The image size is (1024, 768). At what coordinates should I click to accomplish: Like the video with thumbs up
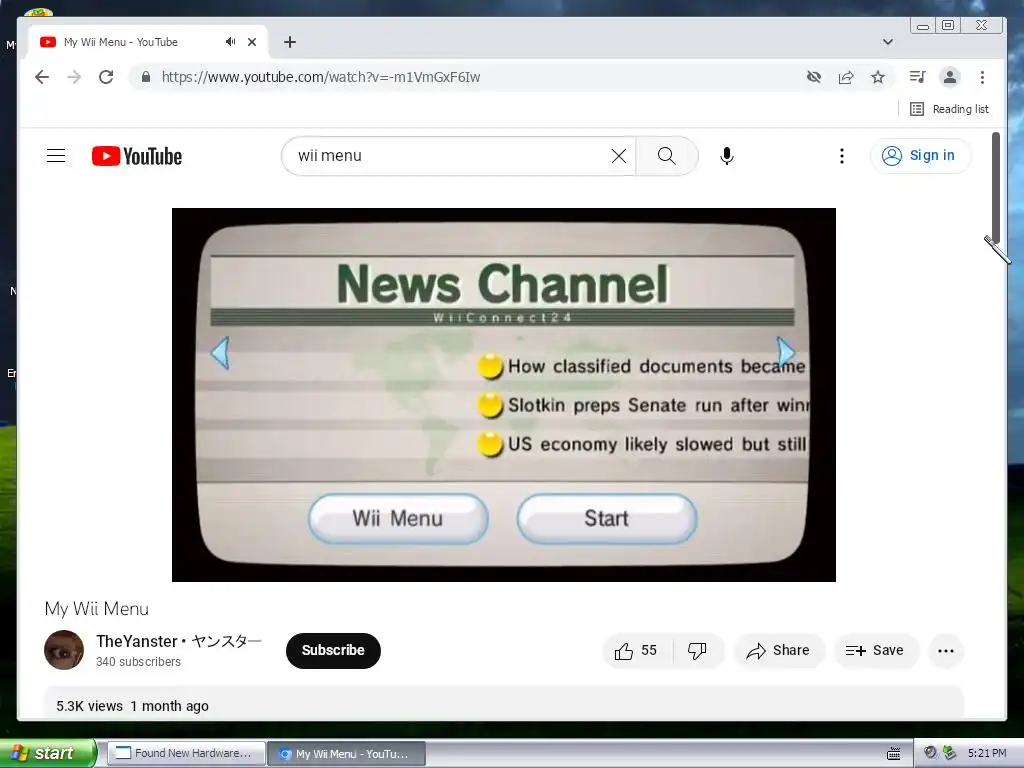[x=637, y=650]
